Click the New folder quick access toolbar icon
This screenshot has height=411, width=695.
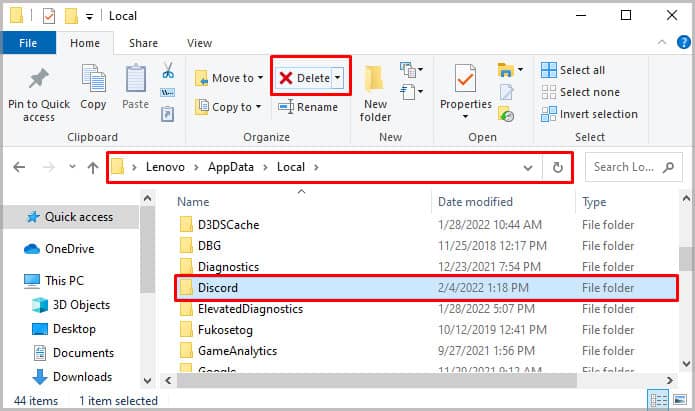coord(71,16)
